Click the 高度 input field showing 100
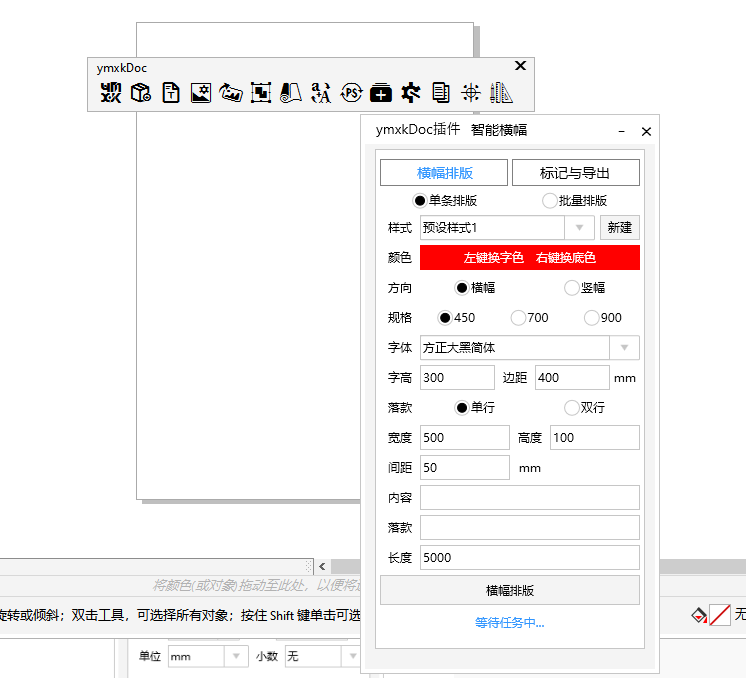 [595, 438]
